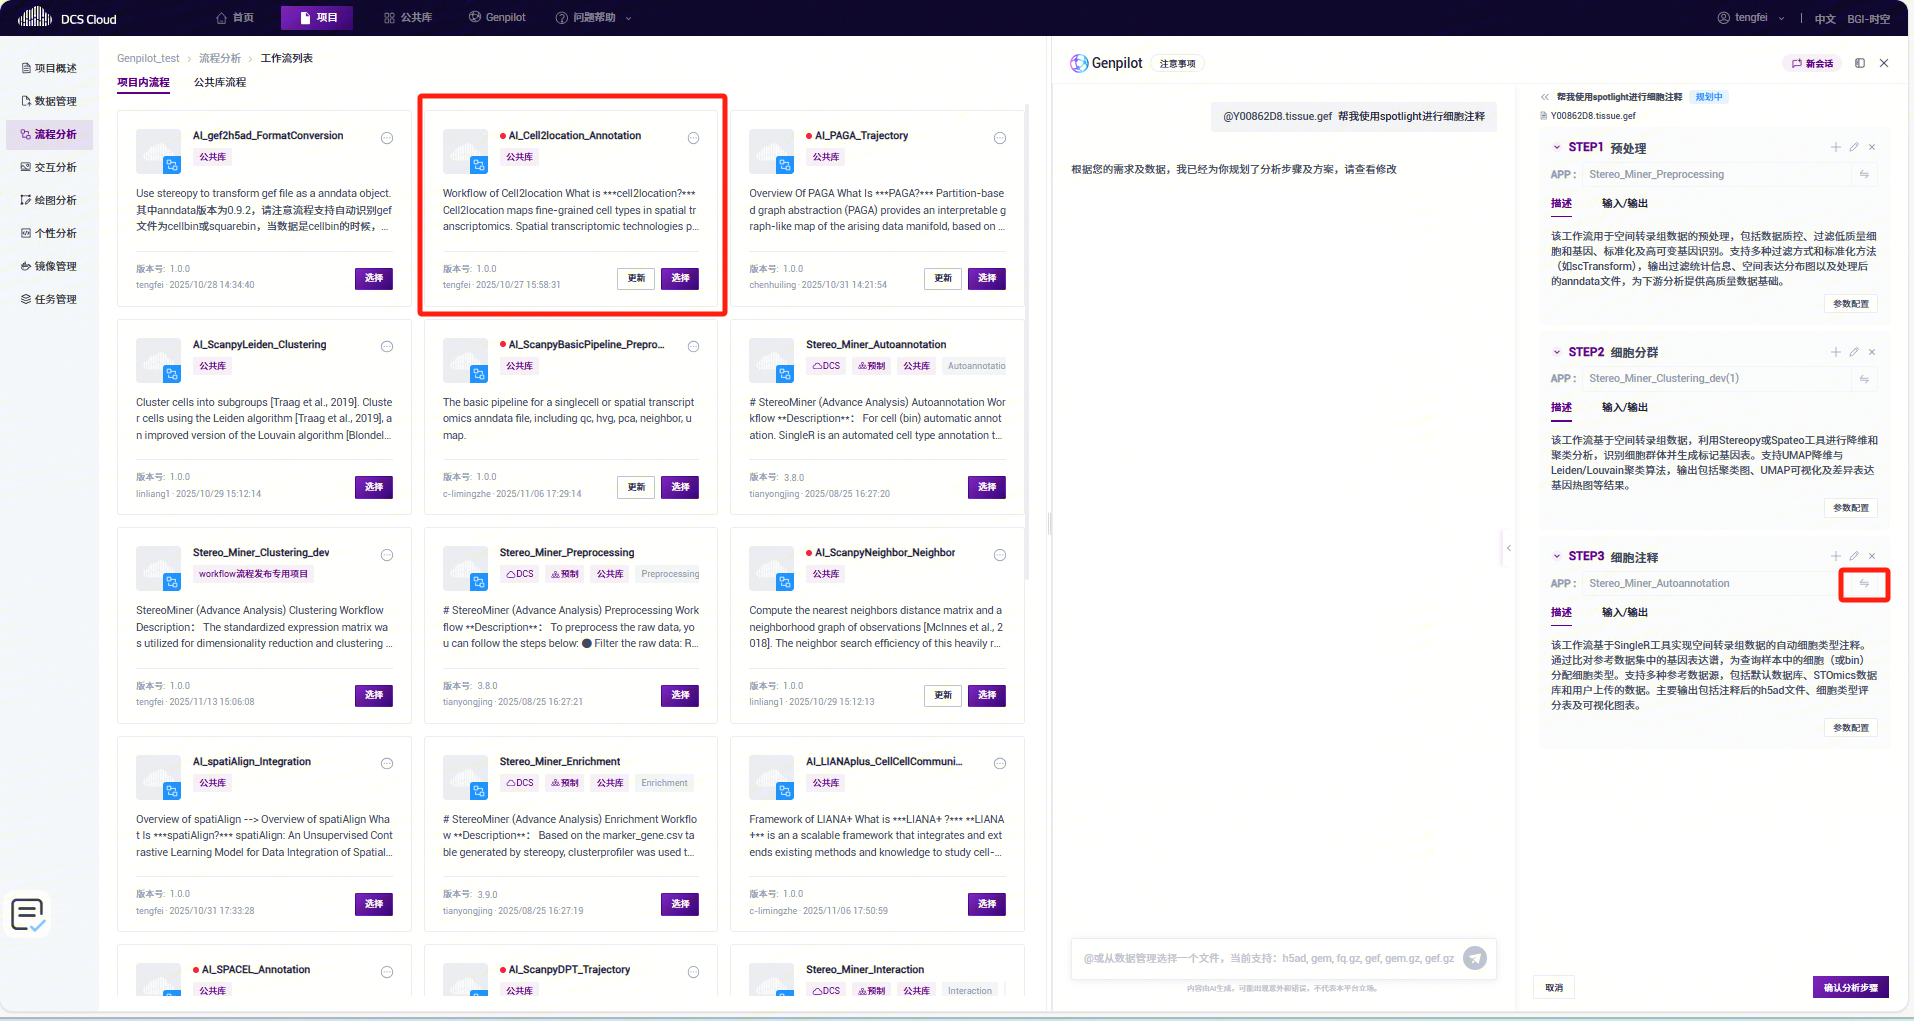The image size is (1914, 1021).
Task: Send the Genpilot chat message
Action: point(1474,958)
